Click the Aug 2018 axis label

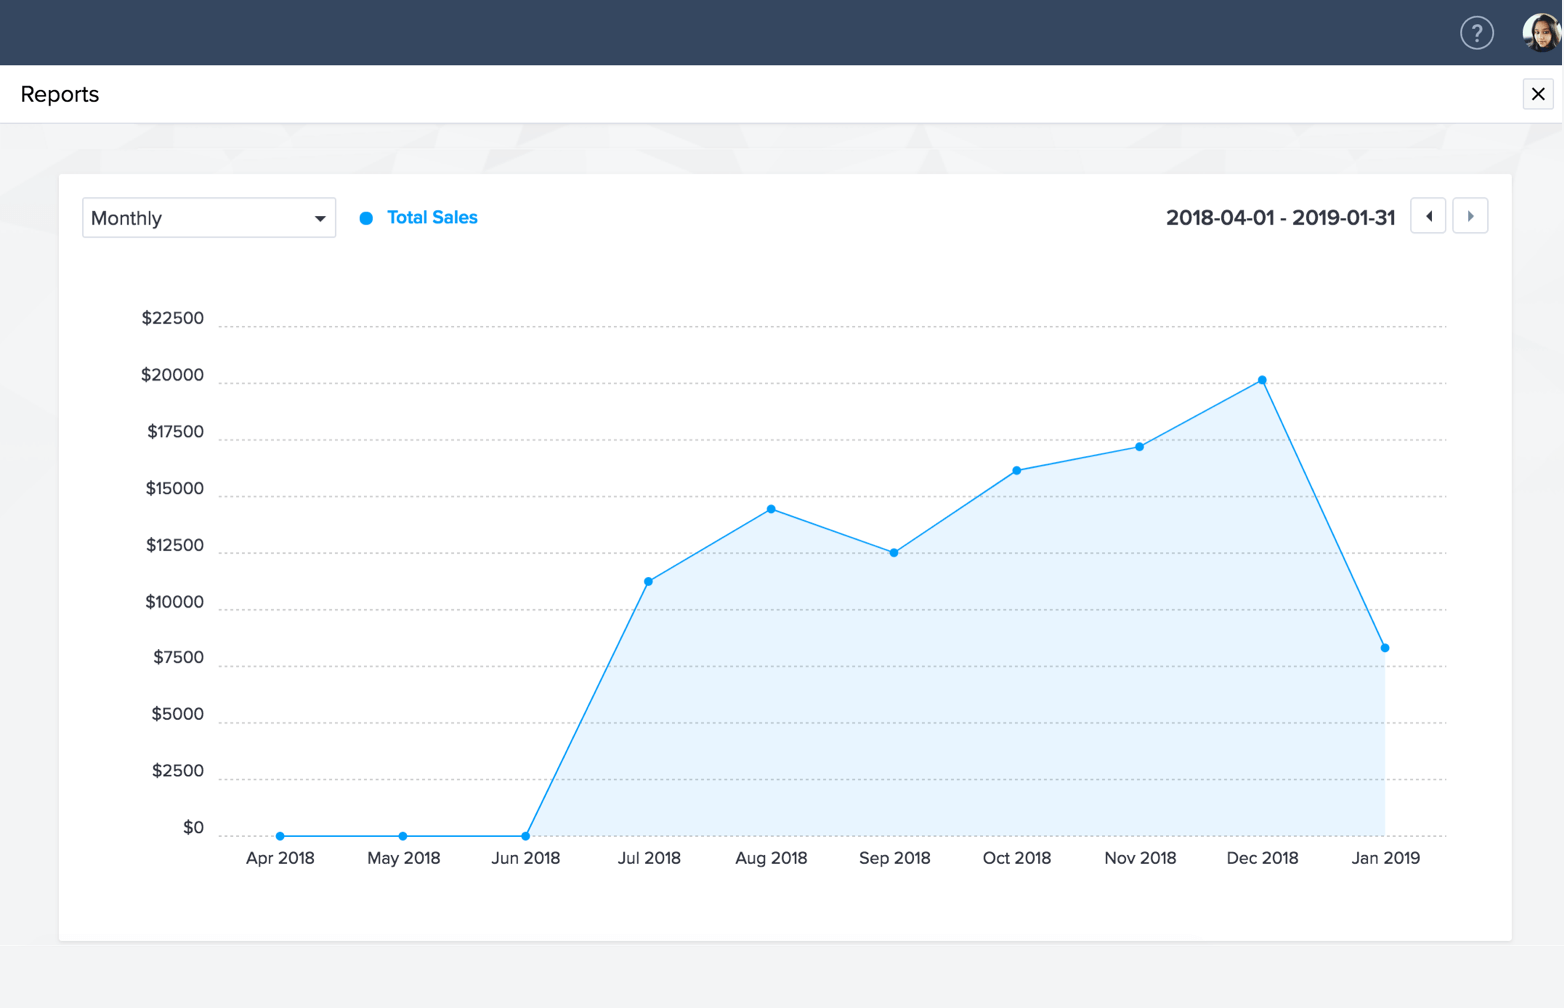pos(771,858)
